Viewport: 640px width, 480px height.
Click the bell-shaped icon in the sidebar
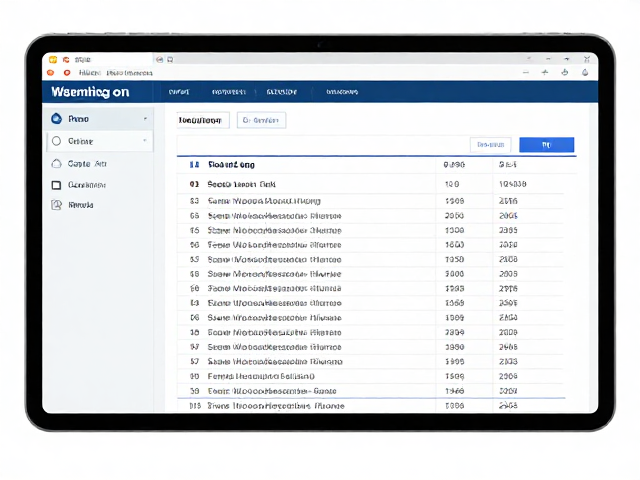pos(56,164)
